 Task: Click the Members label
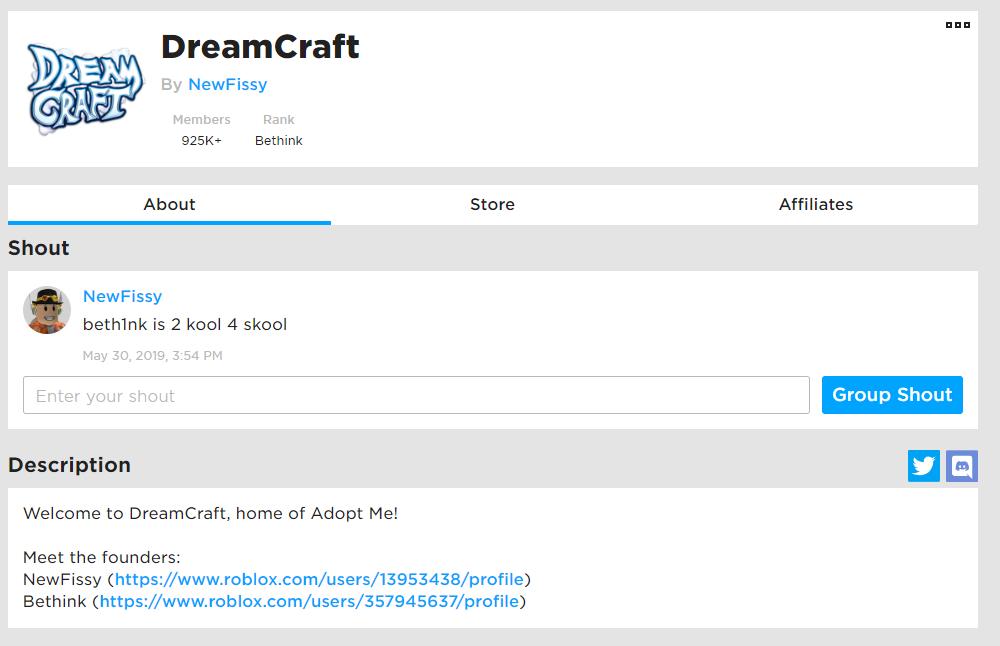click(202, 120)
